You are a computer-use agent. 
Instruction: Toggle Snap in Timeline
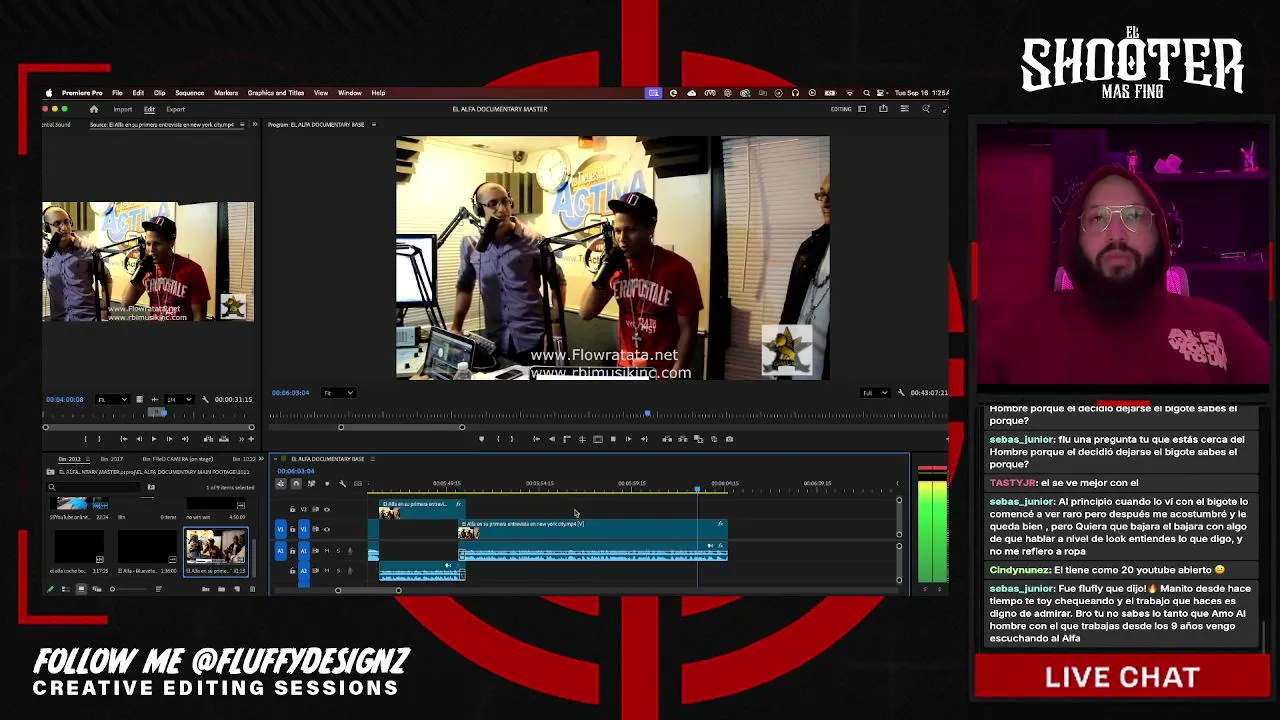(x=295, y=484)
